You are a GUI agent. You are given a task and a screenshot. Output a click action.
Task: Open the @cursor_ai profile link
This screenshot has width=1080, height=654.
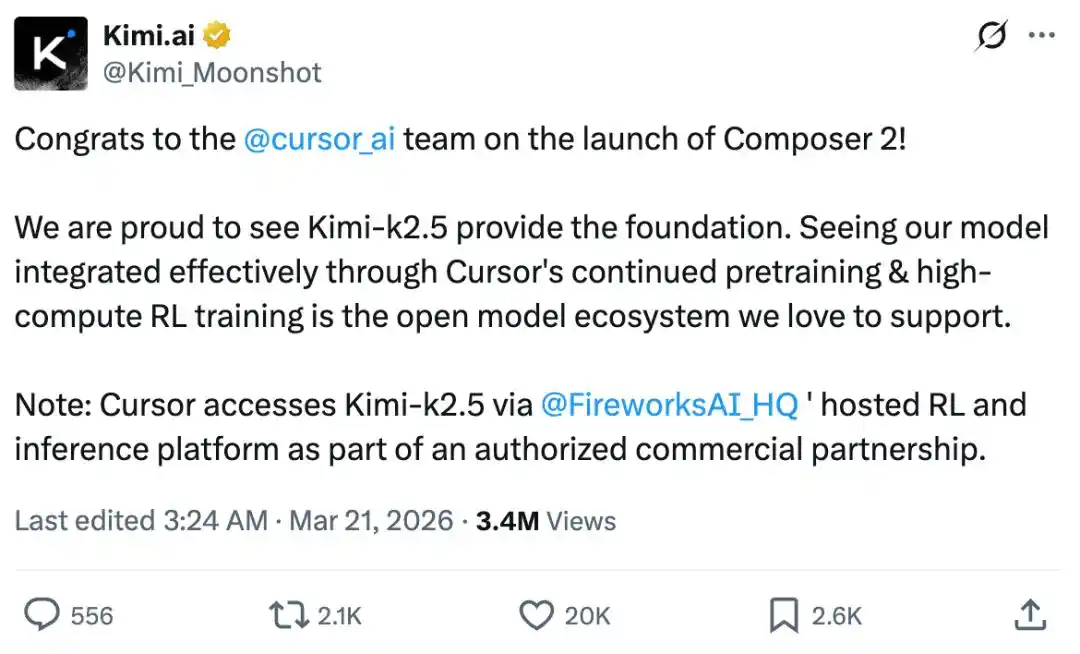coord(320,139)
